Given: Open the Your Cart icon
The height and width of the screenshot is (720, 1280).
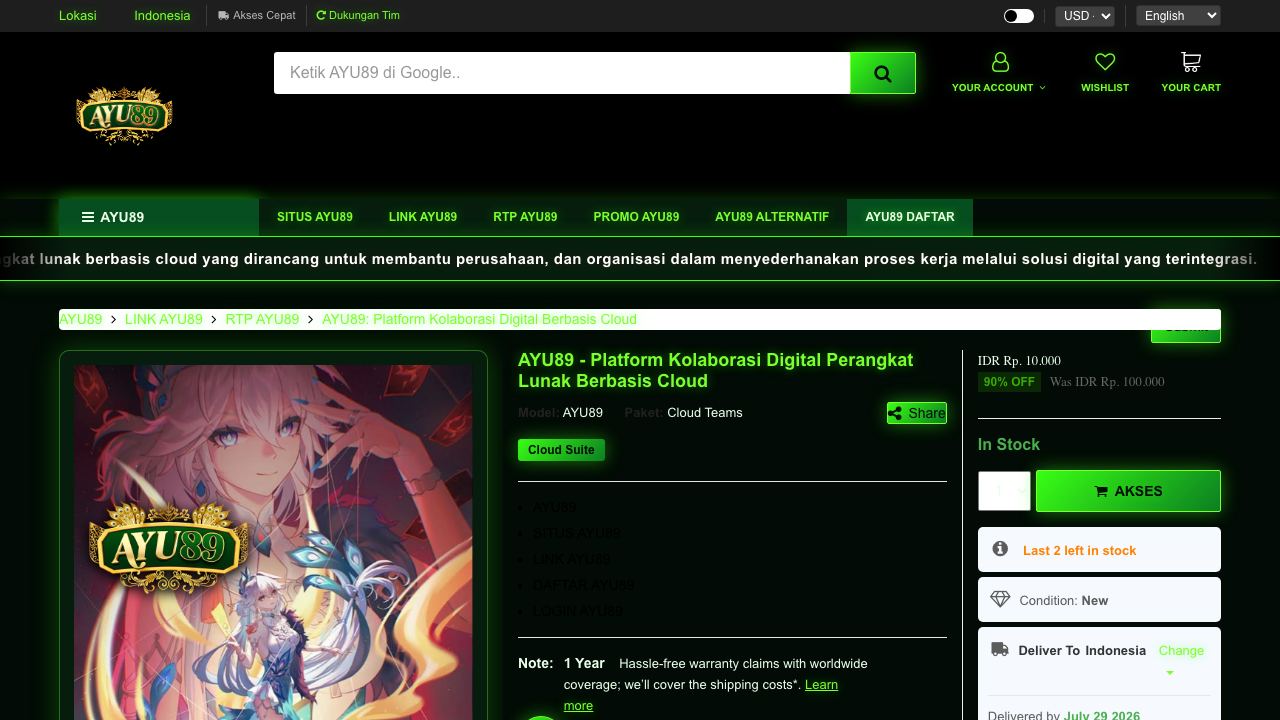Looking at the screenshot, I should click(1191, 62).
